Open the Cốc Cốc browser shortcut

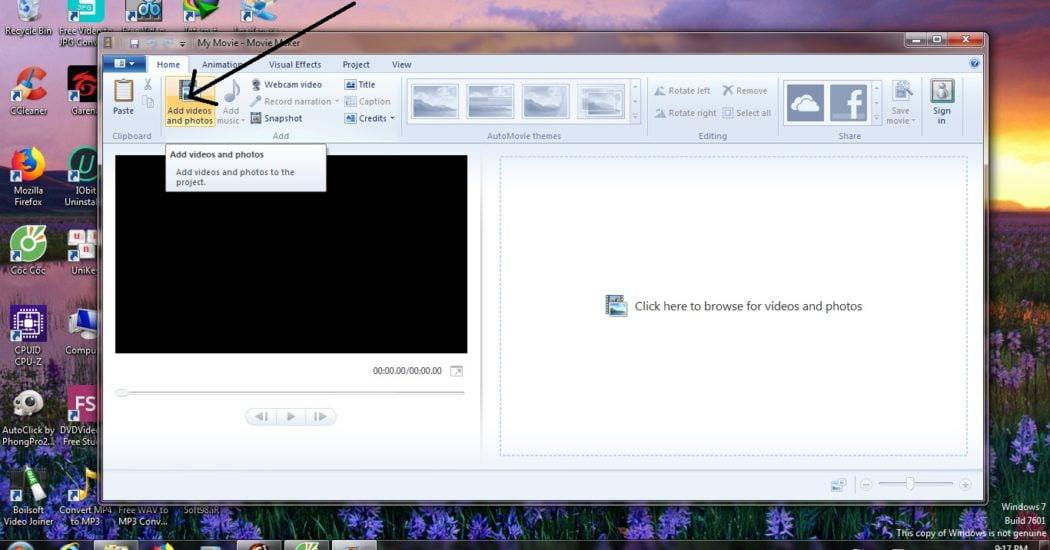(28, 250)
